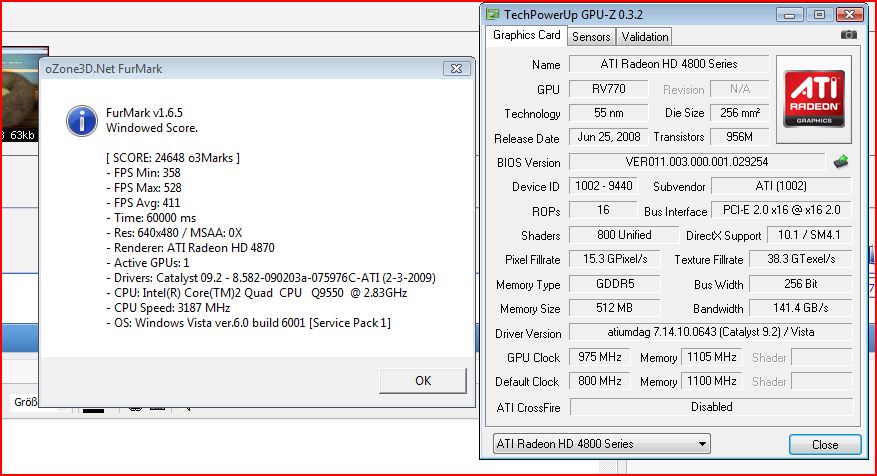Click the Bus Width value 256 Bit
The image size is (877, 476).
point(800,284)
